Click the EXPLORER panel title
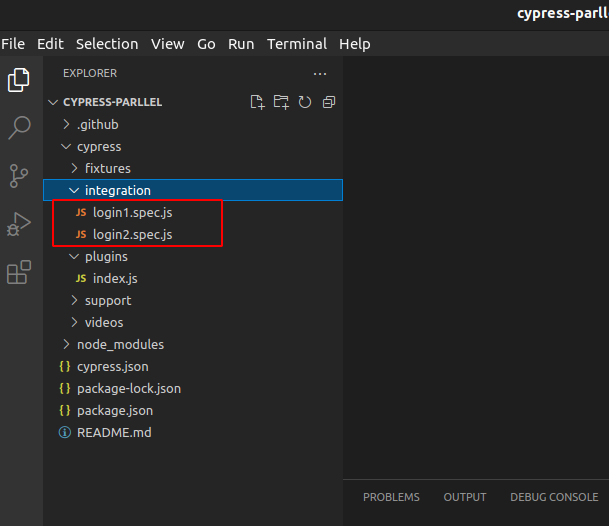The image size is (609, 526). 90,73
